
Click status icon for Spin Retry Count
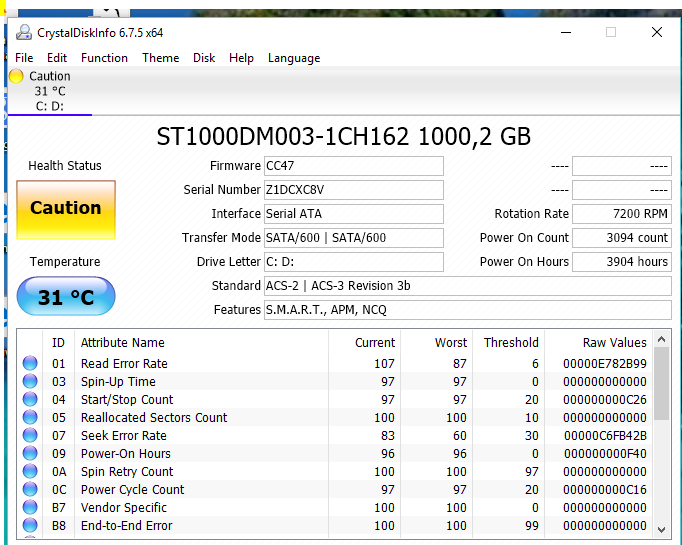pyautogui.click(x=30, y=471)
